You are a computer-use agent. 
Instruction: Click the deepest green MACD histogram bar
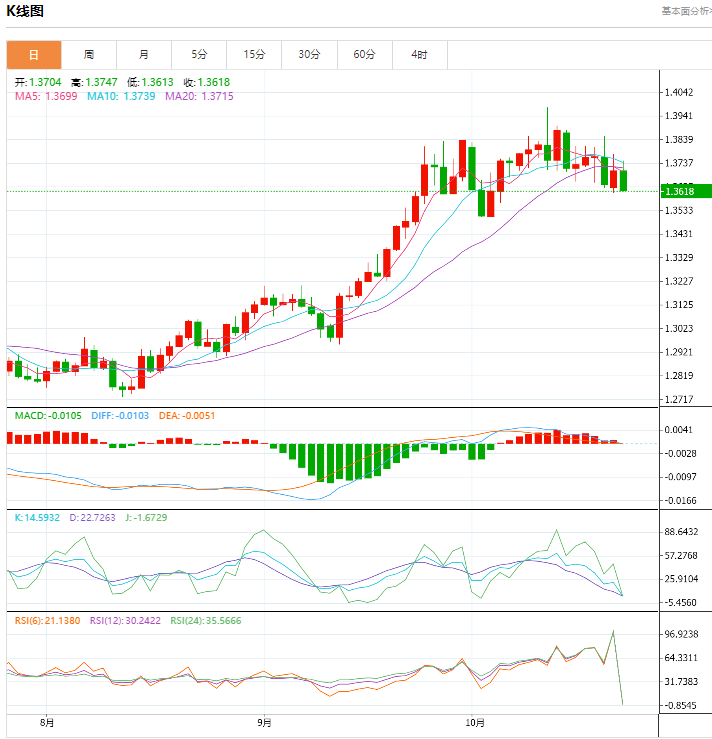click(x=330, y=463)
